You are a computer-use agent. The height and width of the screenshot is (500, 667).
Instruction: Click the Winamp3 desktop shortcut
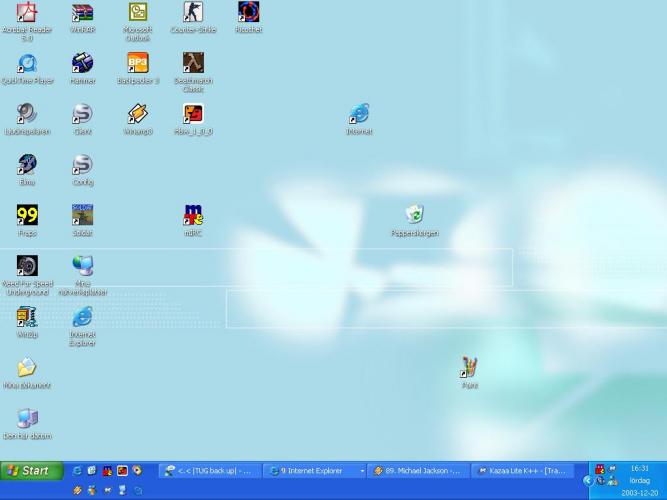pos(138,115)
